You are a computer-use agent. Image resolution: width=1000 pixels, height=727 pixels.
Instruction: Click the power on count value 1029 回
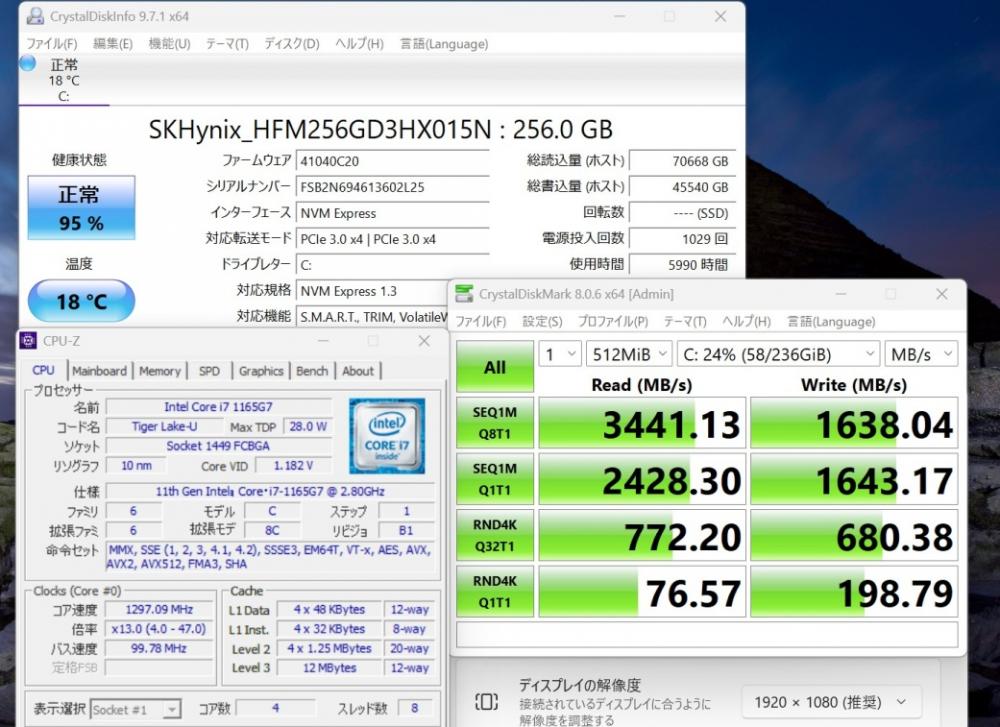pyautogui.click(x=682, y=239)
